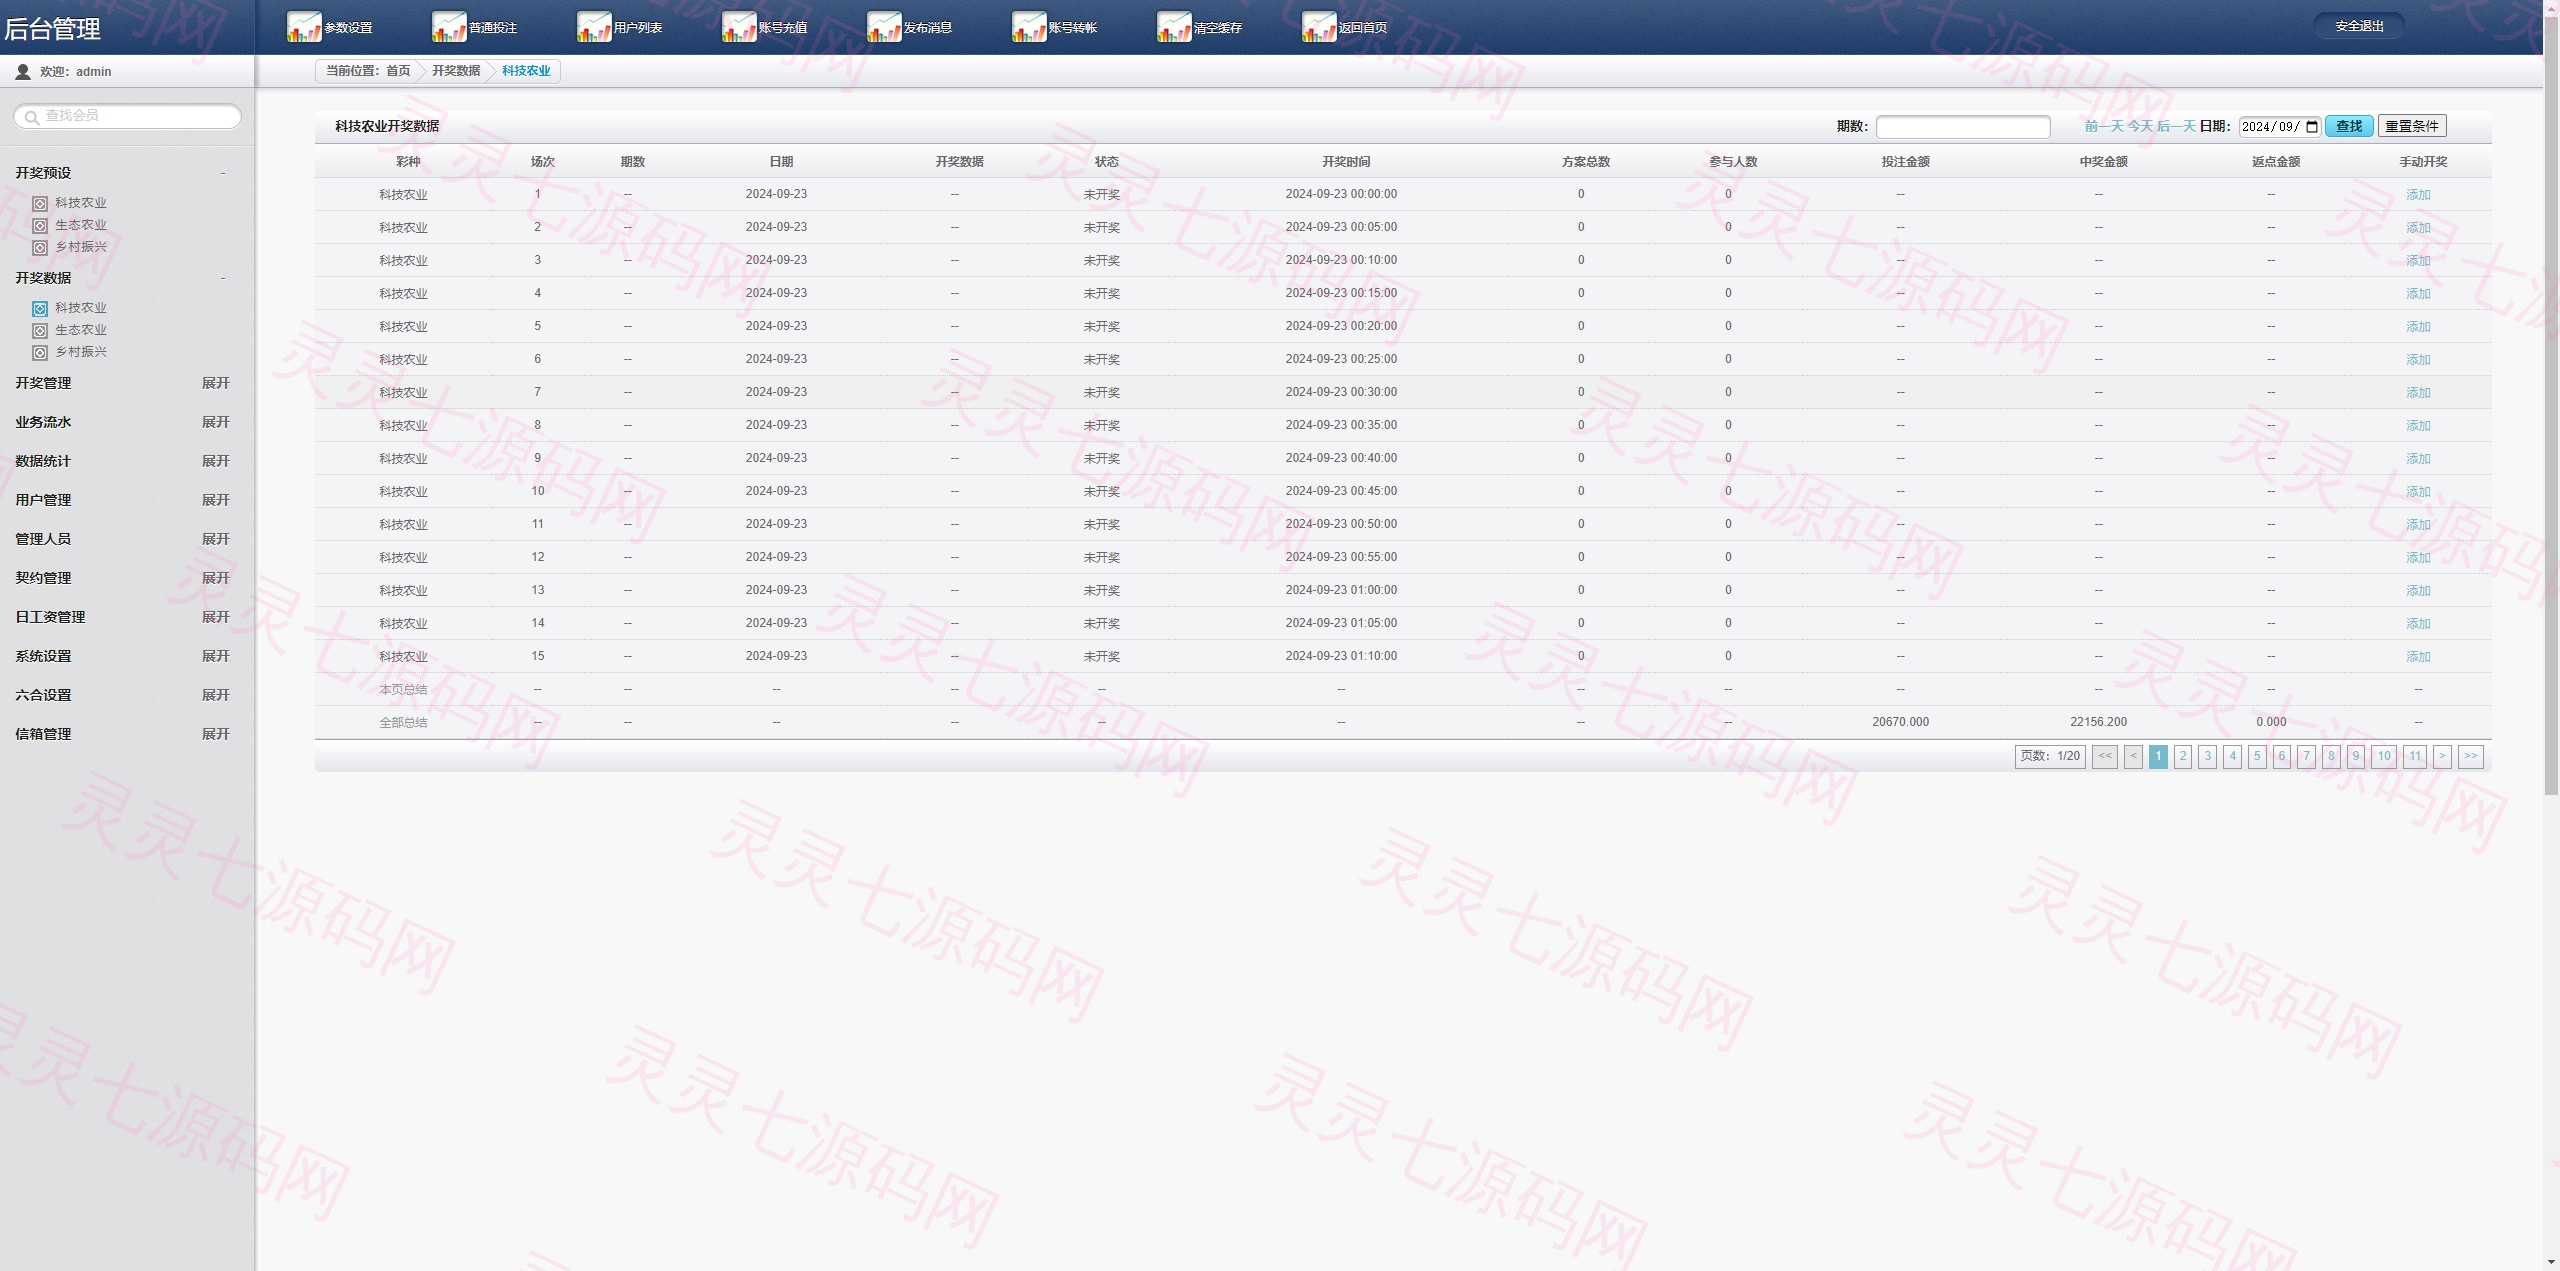This screenshot has width=2560, height=1271.
Task: Click the 后台管理 title
Action: (x=52, y=29)
